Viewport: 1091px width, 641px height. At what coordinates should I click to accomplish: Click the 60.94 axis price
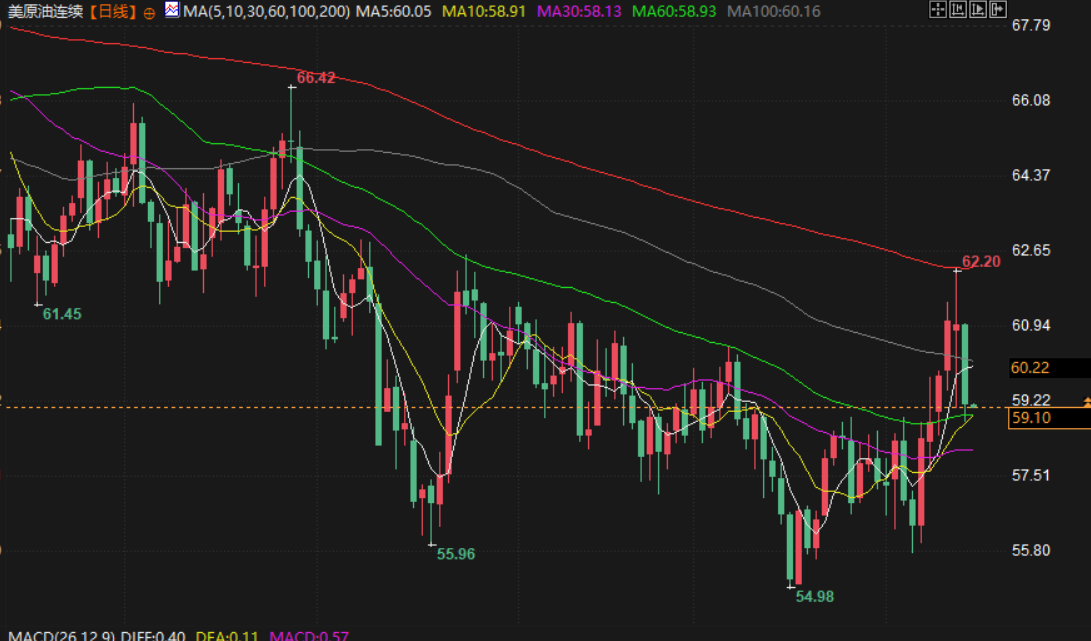[1030, 325]
